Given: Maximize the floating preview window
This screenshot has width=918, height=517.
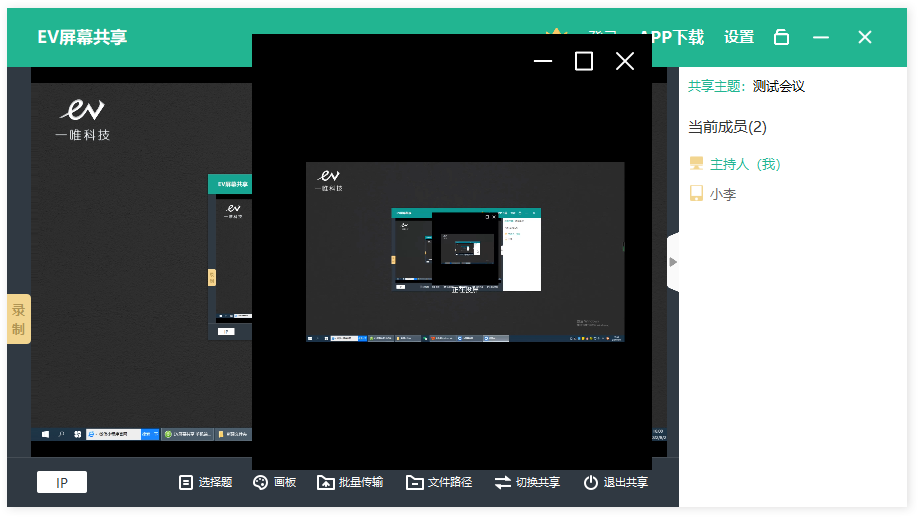Looking at the screenshot, I should [x=584, y=62].
